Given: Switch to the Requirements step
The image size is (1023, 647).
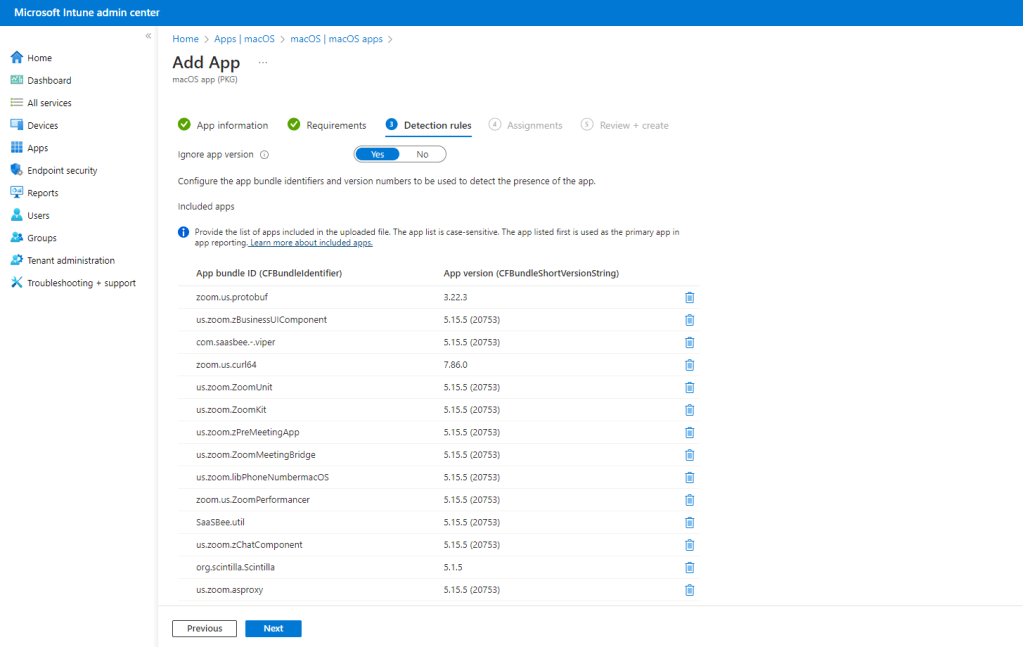Looking at the screenshot, I should (x=335, y=125).
